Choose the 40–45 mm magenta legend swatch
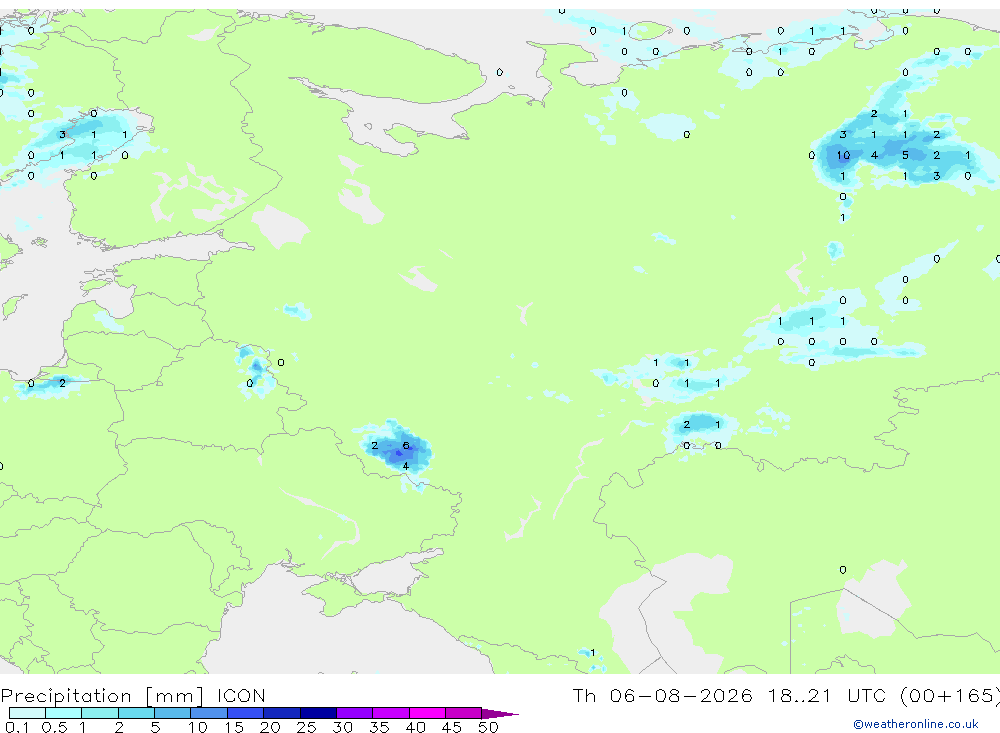The image size is (1000, 733). [x=427, y=713]
